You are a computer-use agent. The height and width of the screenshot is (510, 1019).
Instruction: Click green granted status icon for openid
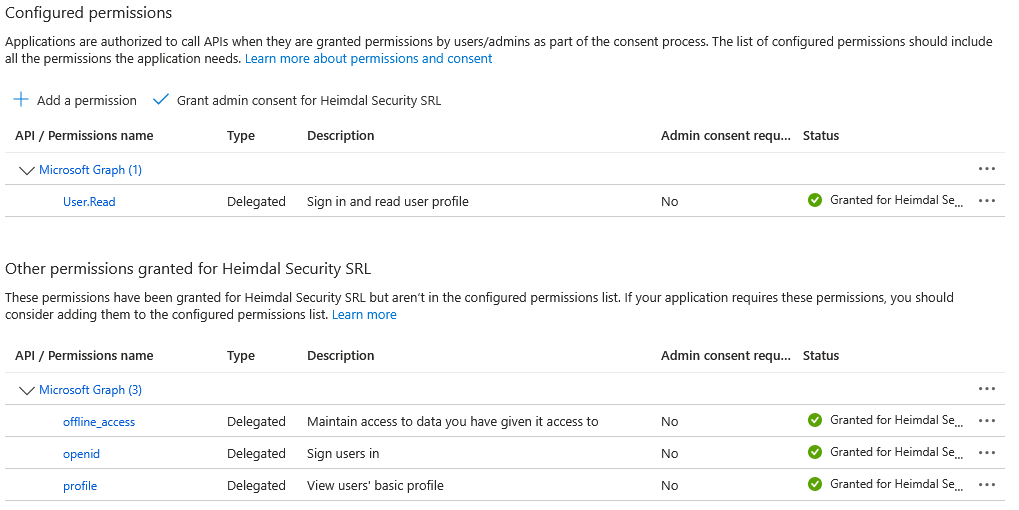point(814,452)
